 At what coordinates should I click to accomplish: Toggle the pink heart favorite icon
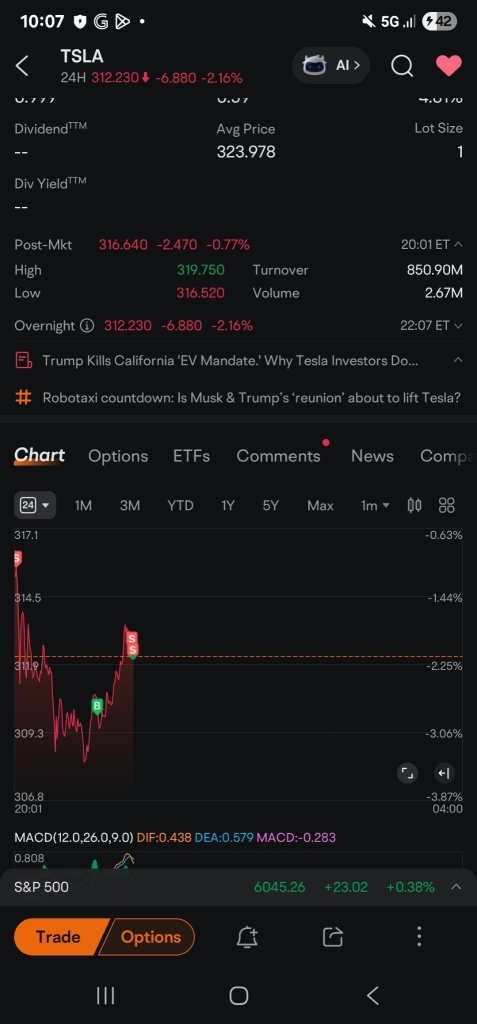click(x=449, y=65)
